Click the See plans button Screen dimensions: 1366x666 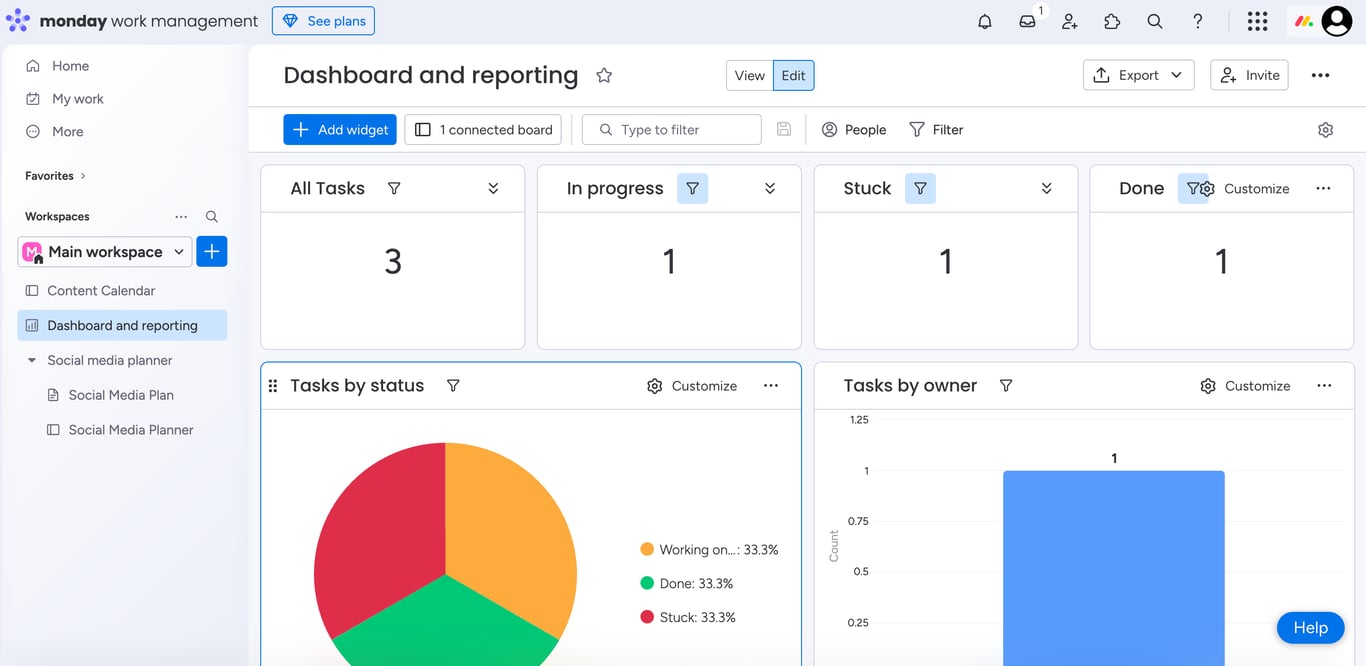(323, 20)
